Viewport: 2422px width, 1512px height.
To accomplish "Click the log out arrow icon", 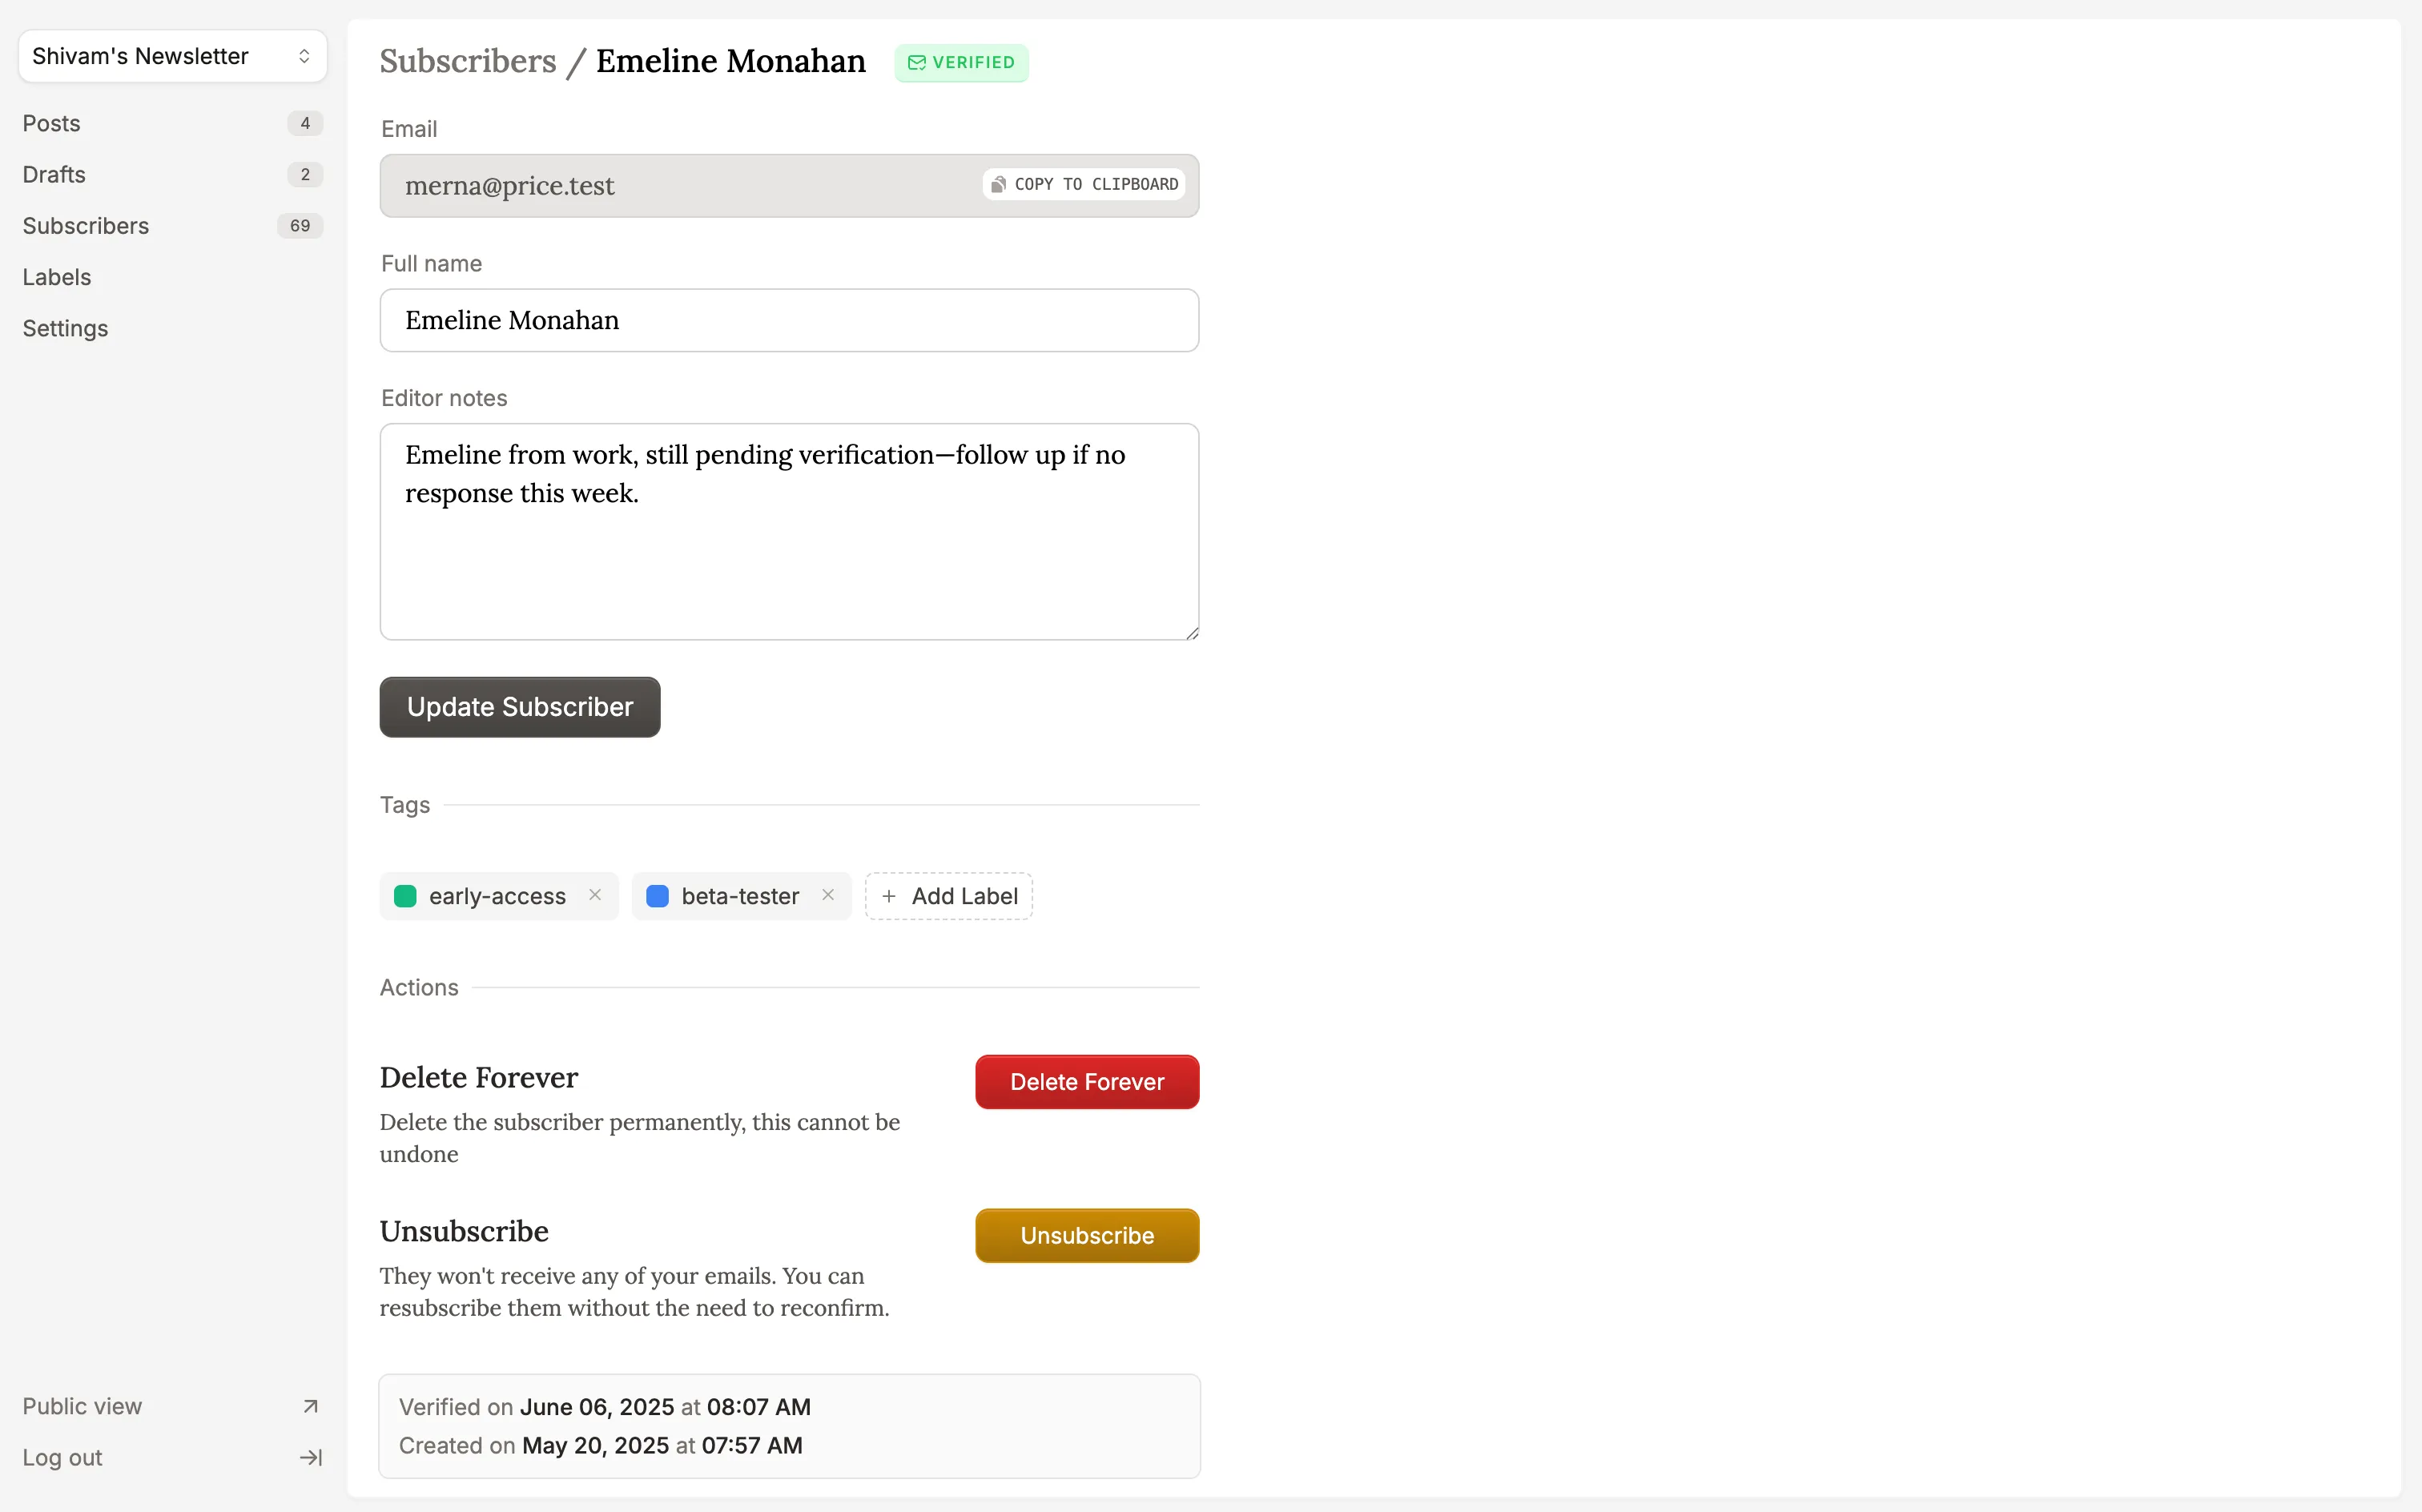I will point(309,1457).
